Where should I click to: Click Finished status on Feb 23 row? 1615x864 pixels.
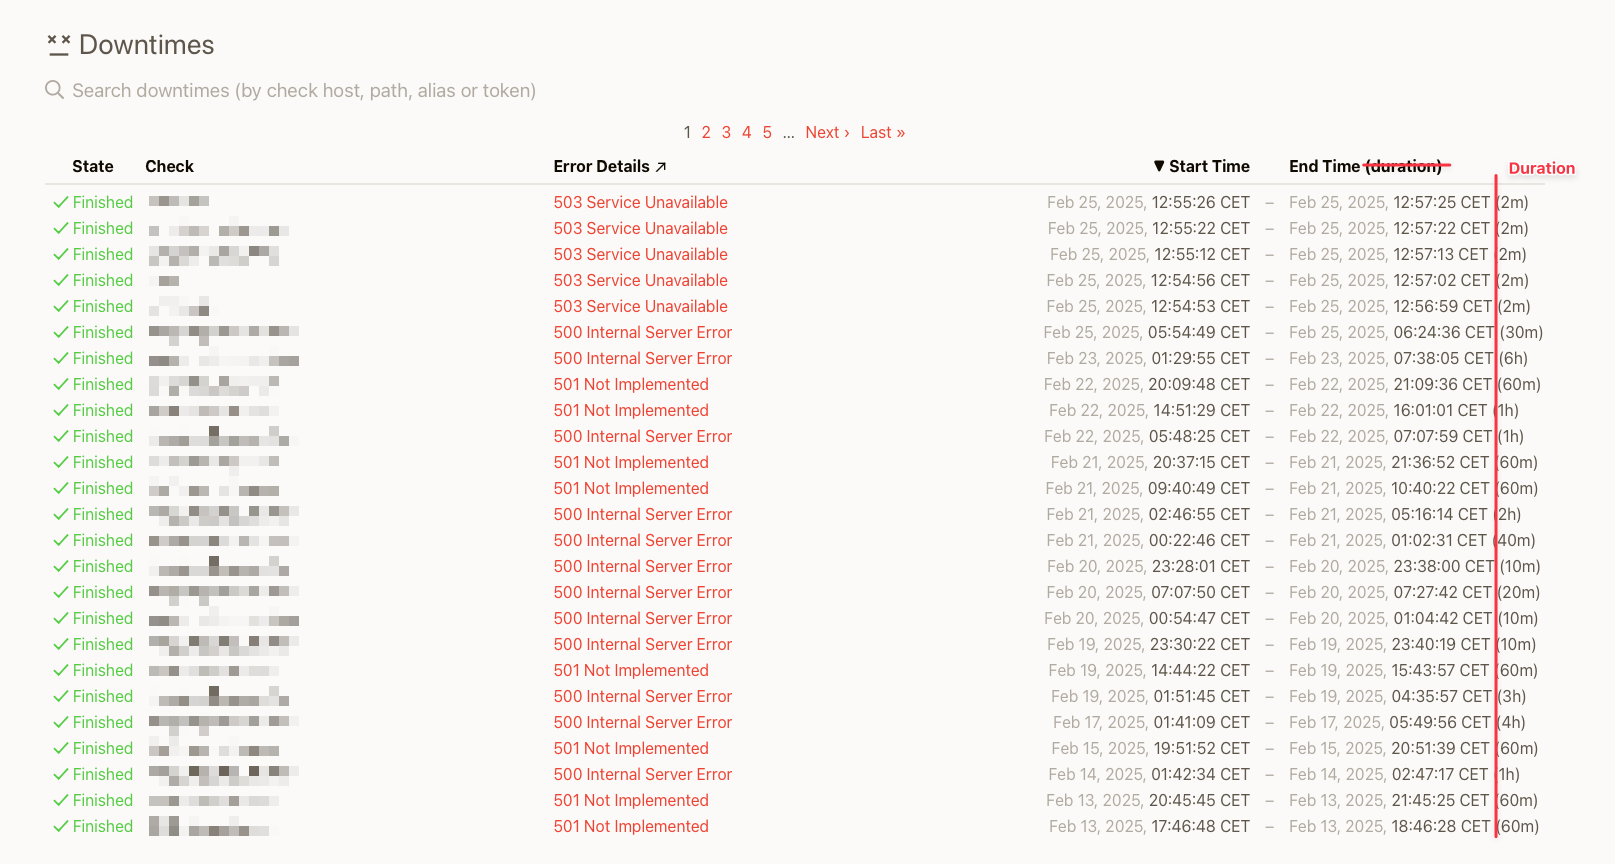click(102, 358)
